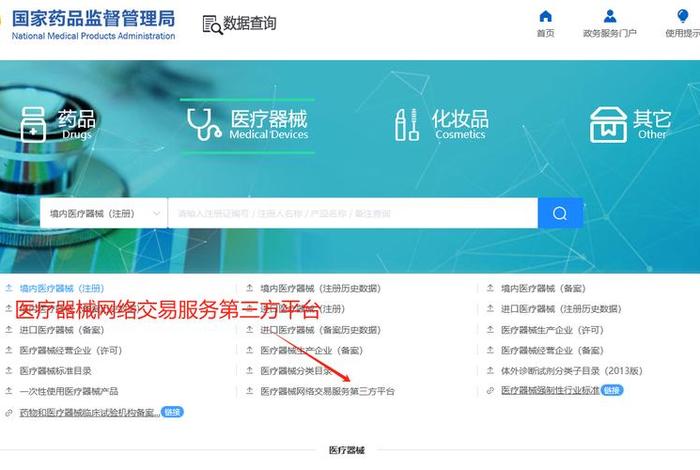
Task: Open 医疗器械生产企业（备案） link
Action: [312, 350]
